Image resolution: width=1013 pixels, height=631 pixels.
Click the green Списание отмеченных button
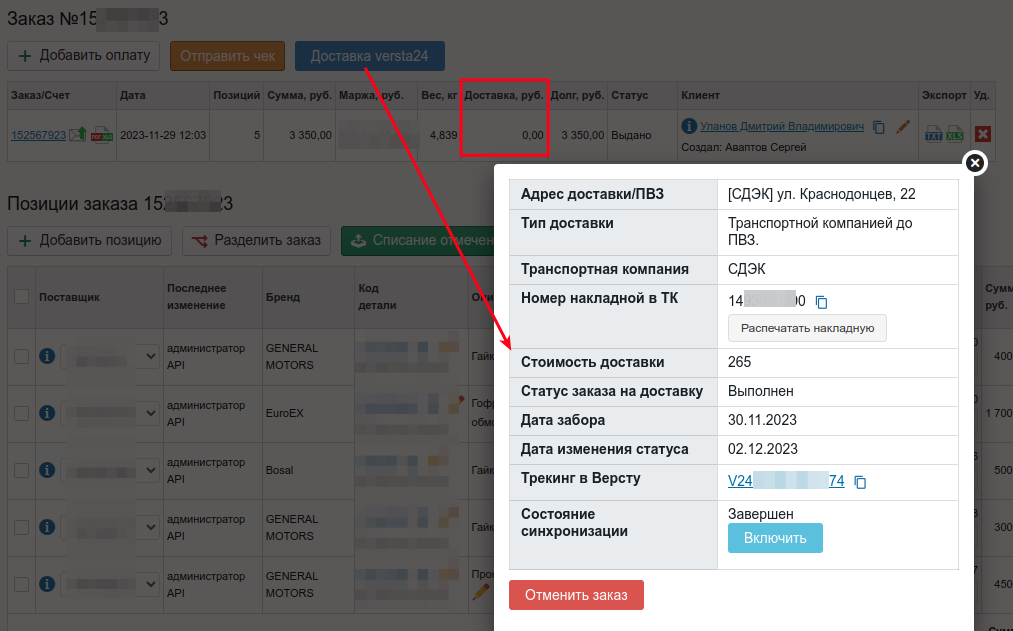pos(417,240)
